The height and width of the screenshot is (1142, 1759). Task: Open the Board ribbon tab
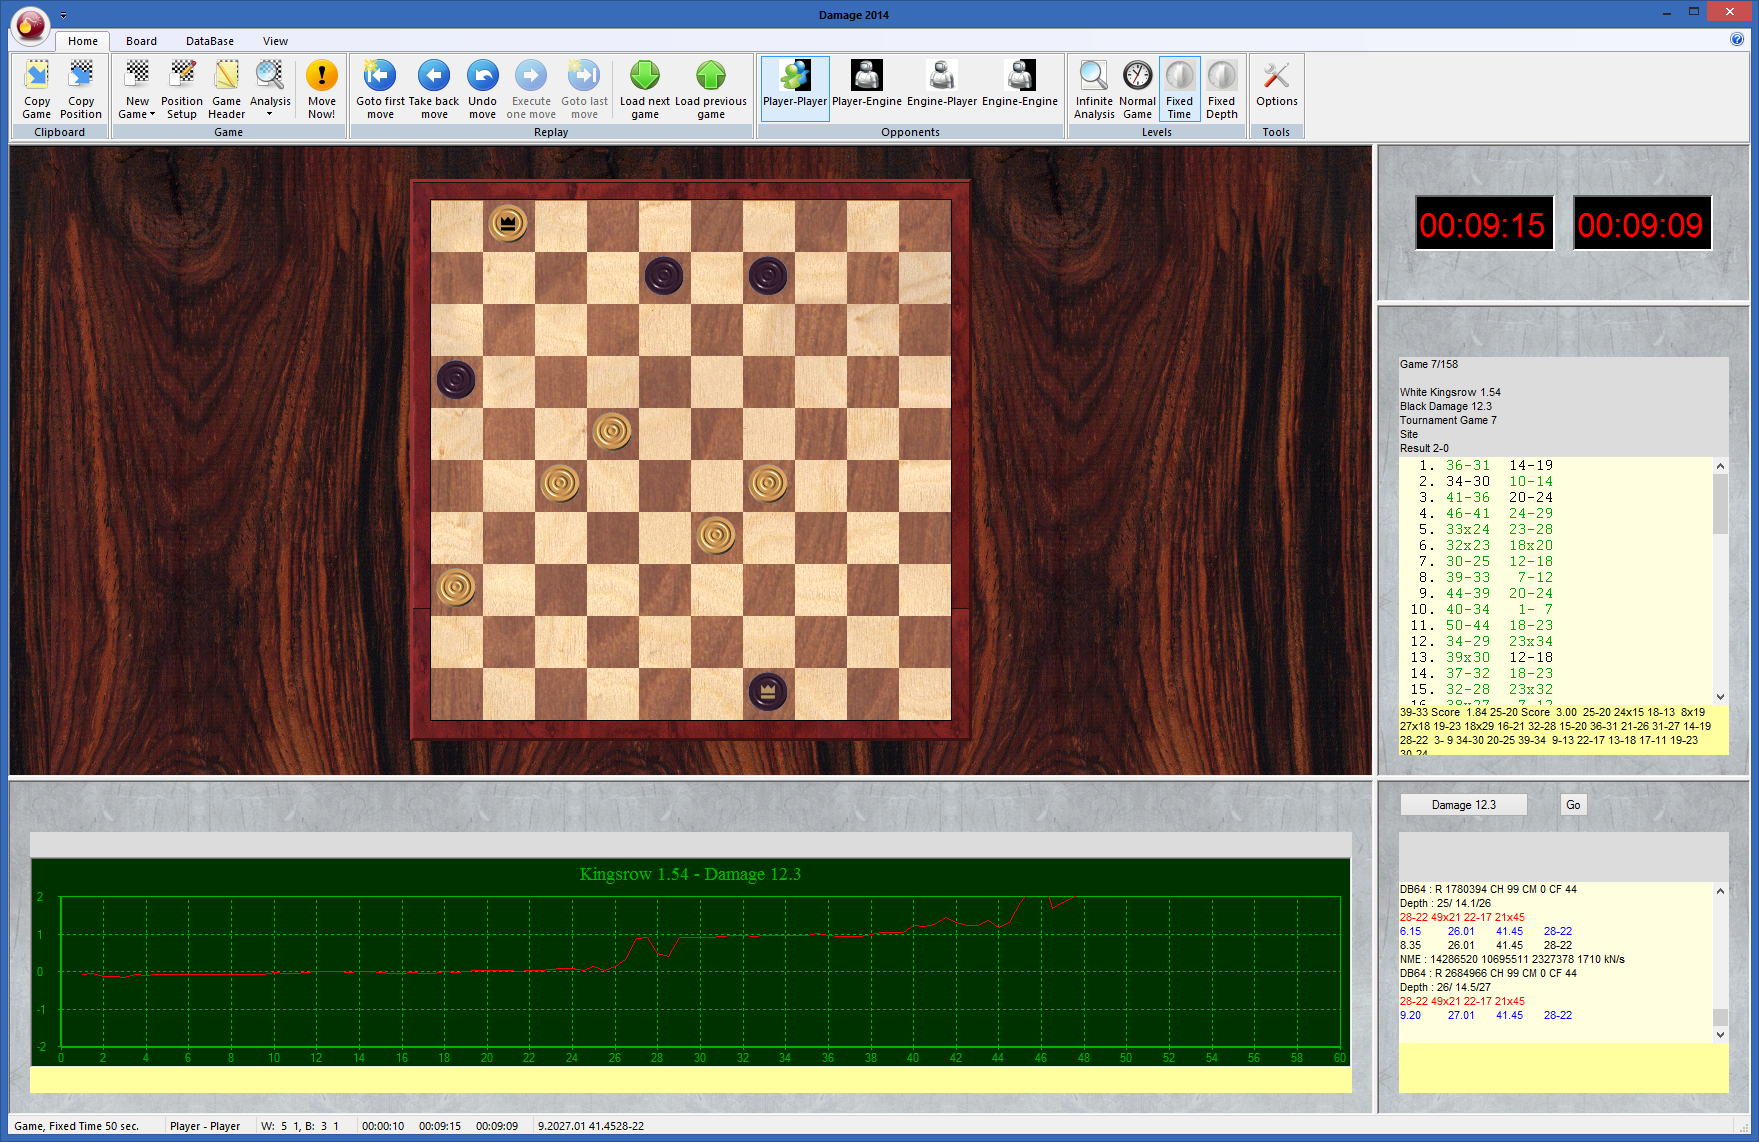(x=141, y=41)
